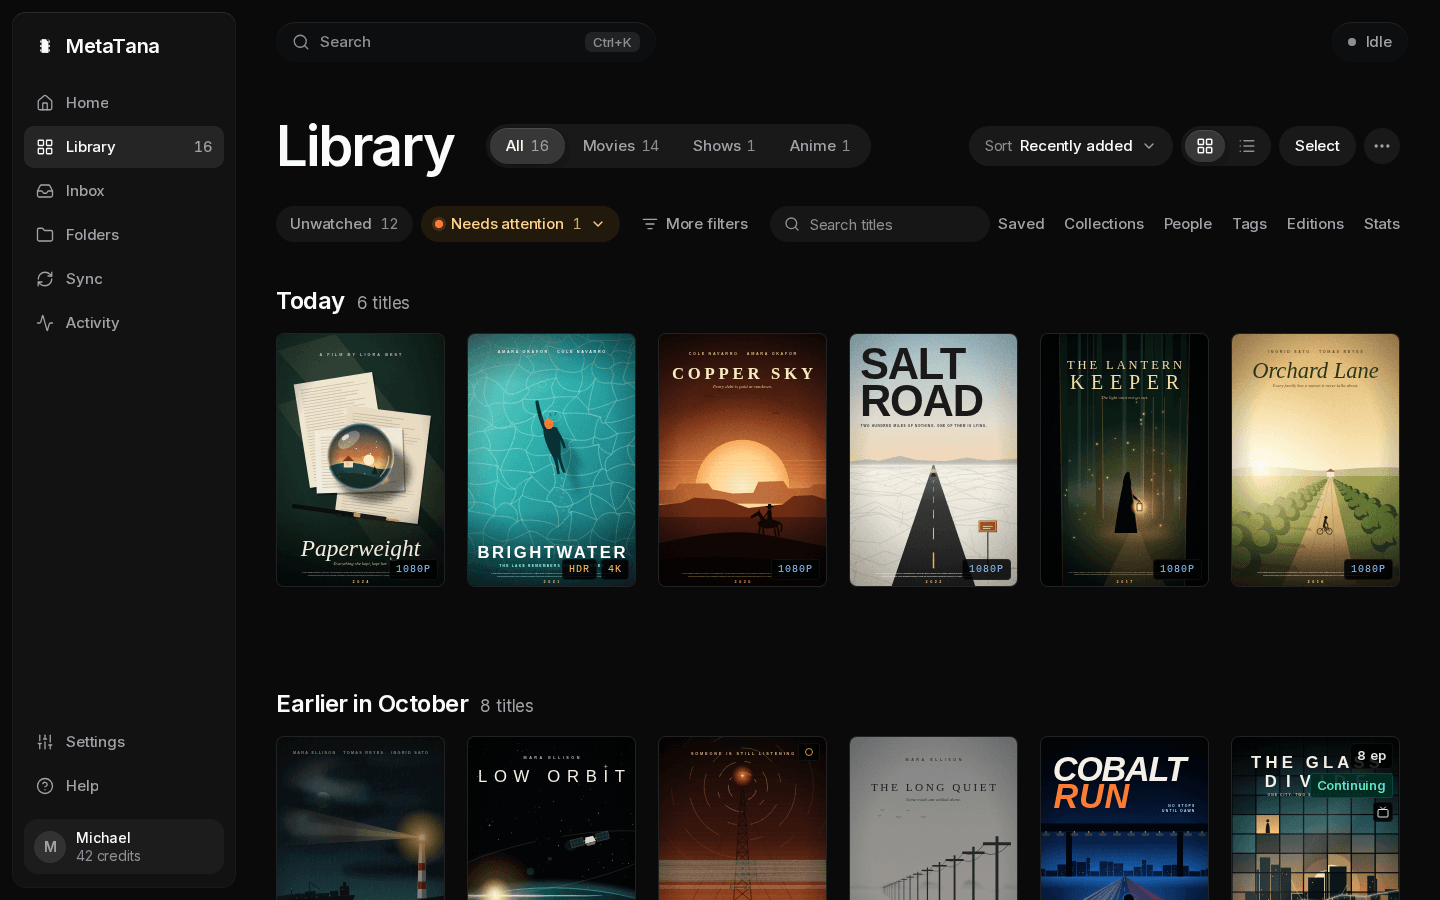Open the Brightwater poster
The width and height of the screenshot is (1440, 900).
click(x=551, y=460)
